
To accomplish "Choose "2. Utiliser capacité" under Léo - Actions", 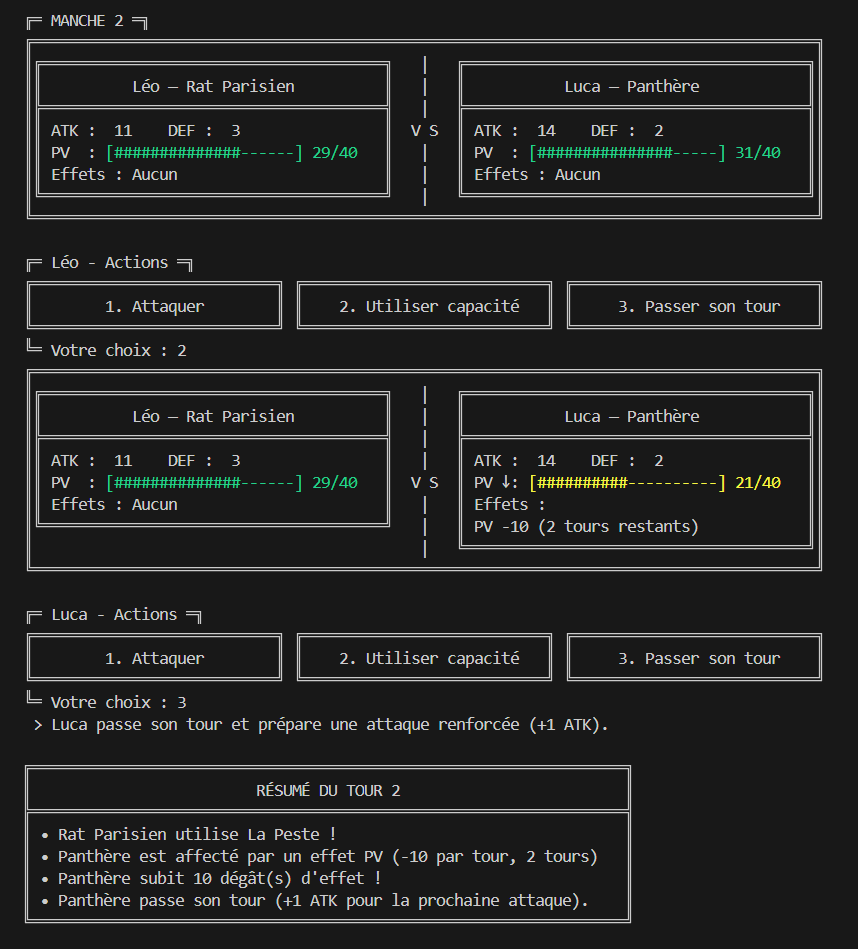I will pyautogui.click(x=424, y=306).
